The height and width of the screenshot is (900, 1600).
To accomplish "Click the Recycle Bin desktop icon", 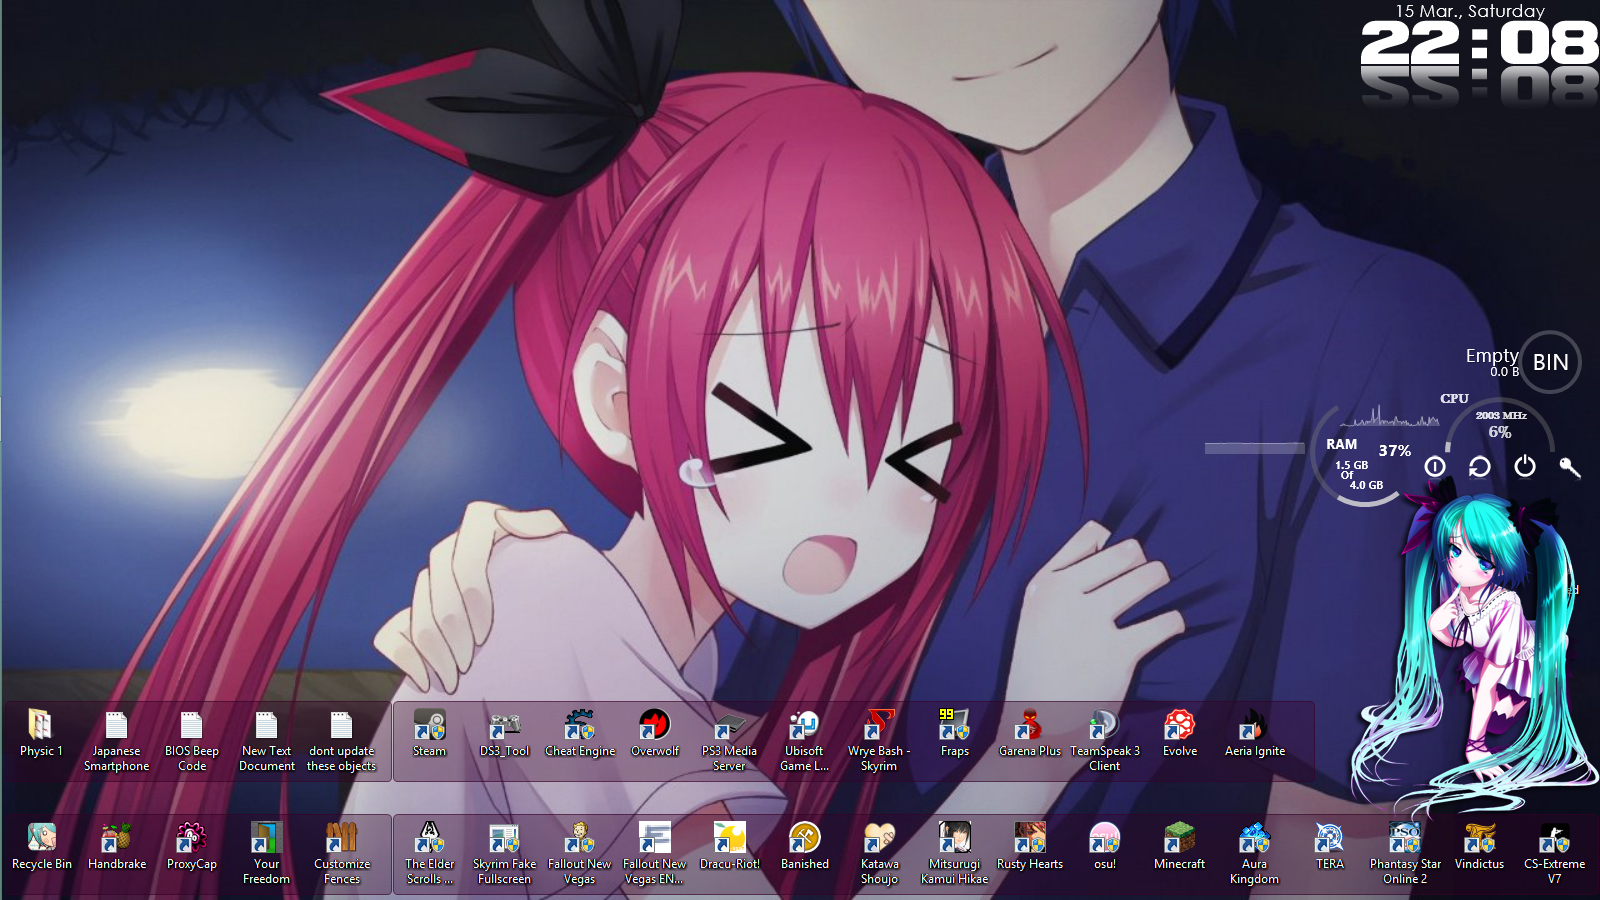I will (x=41, y=846).
